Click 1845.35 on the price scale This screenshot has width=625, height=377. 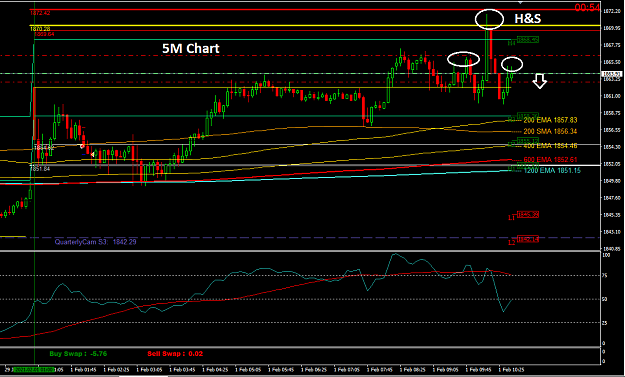[x=611, y=215]
